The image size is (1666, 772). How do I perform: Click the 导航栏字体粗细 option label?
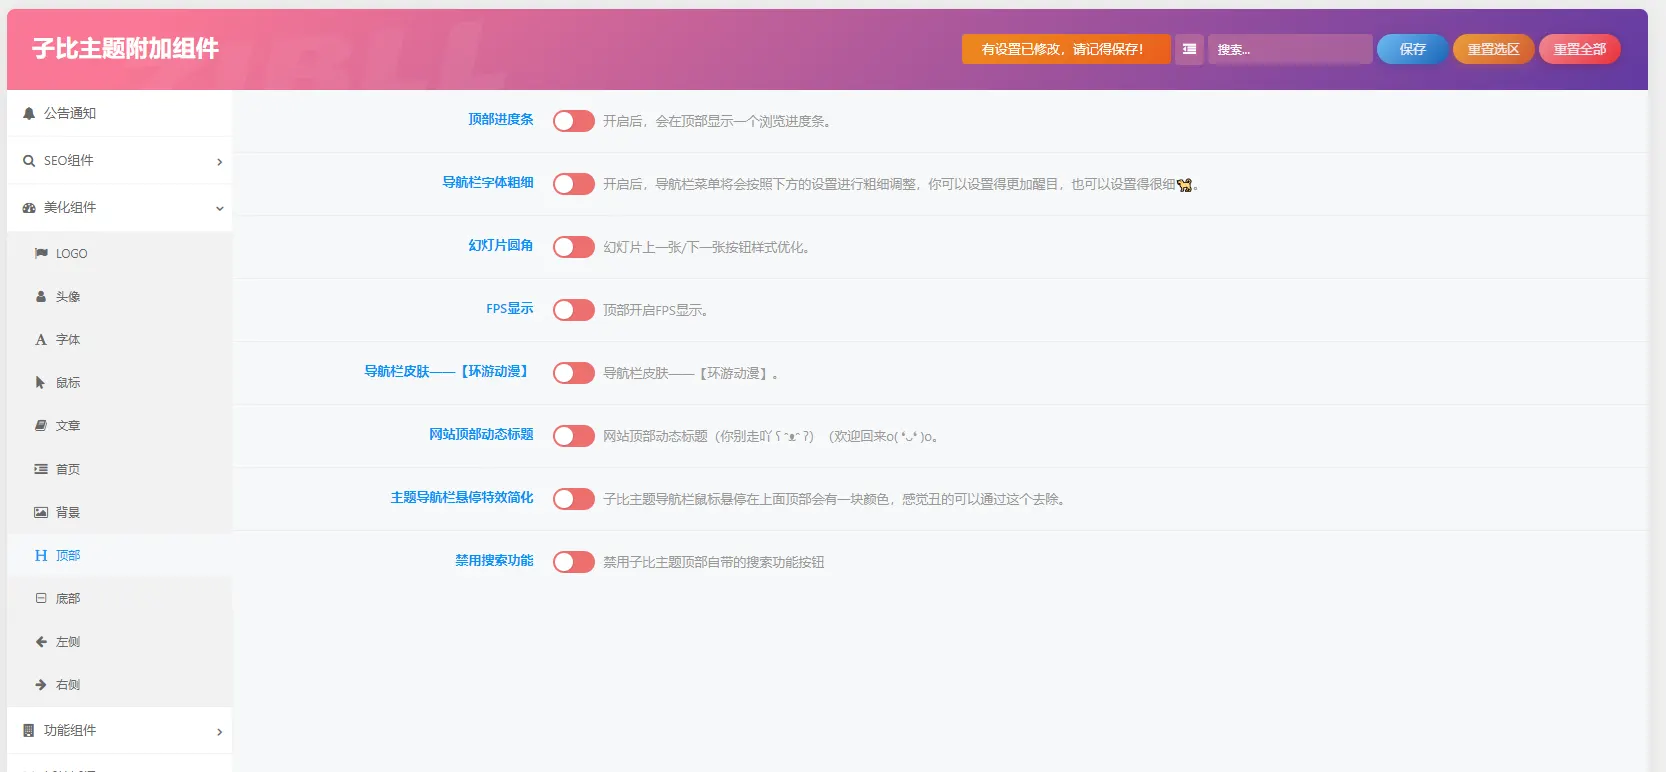488,182
